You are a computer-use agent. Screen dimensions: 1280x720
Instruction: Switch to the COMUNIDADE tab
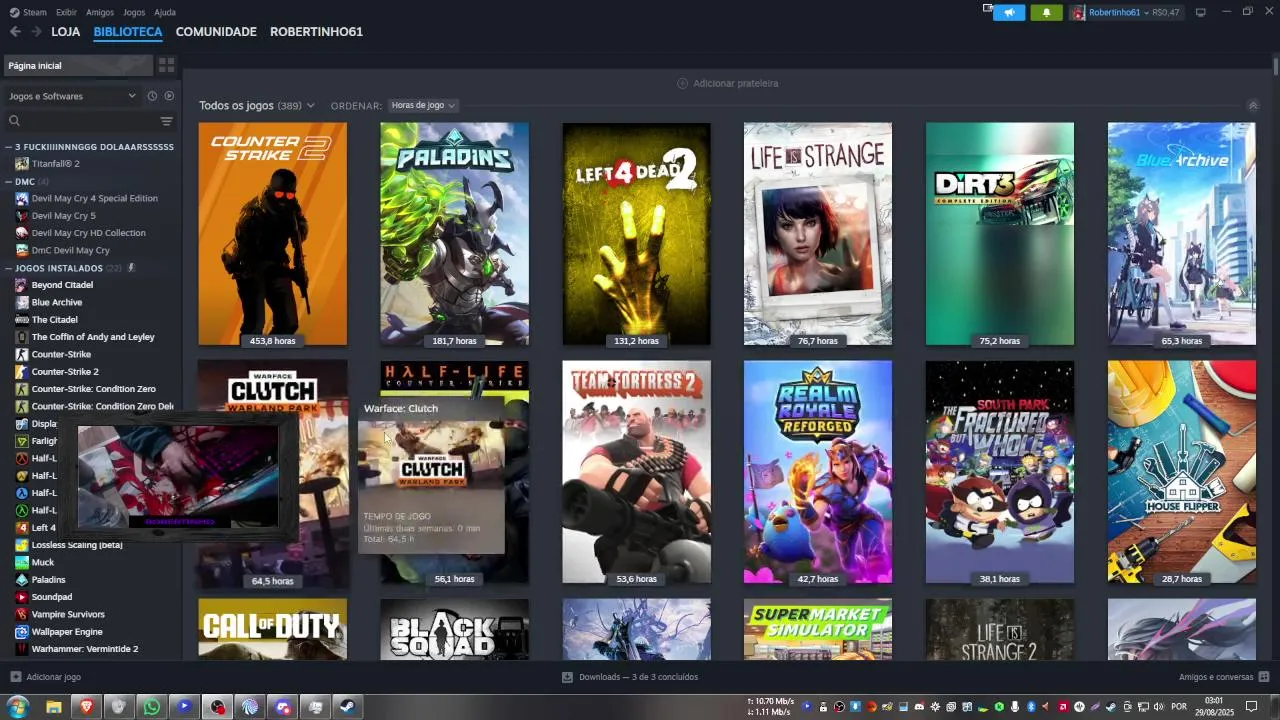point(216,32)
